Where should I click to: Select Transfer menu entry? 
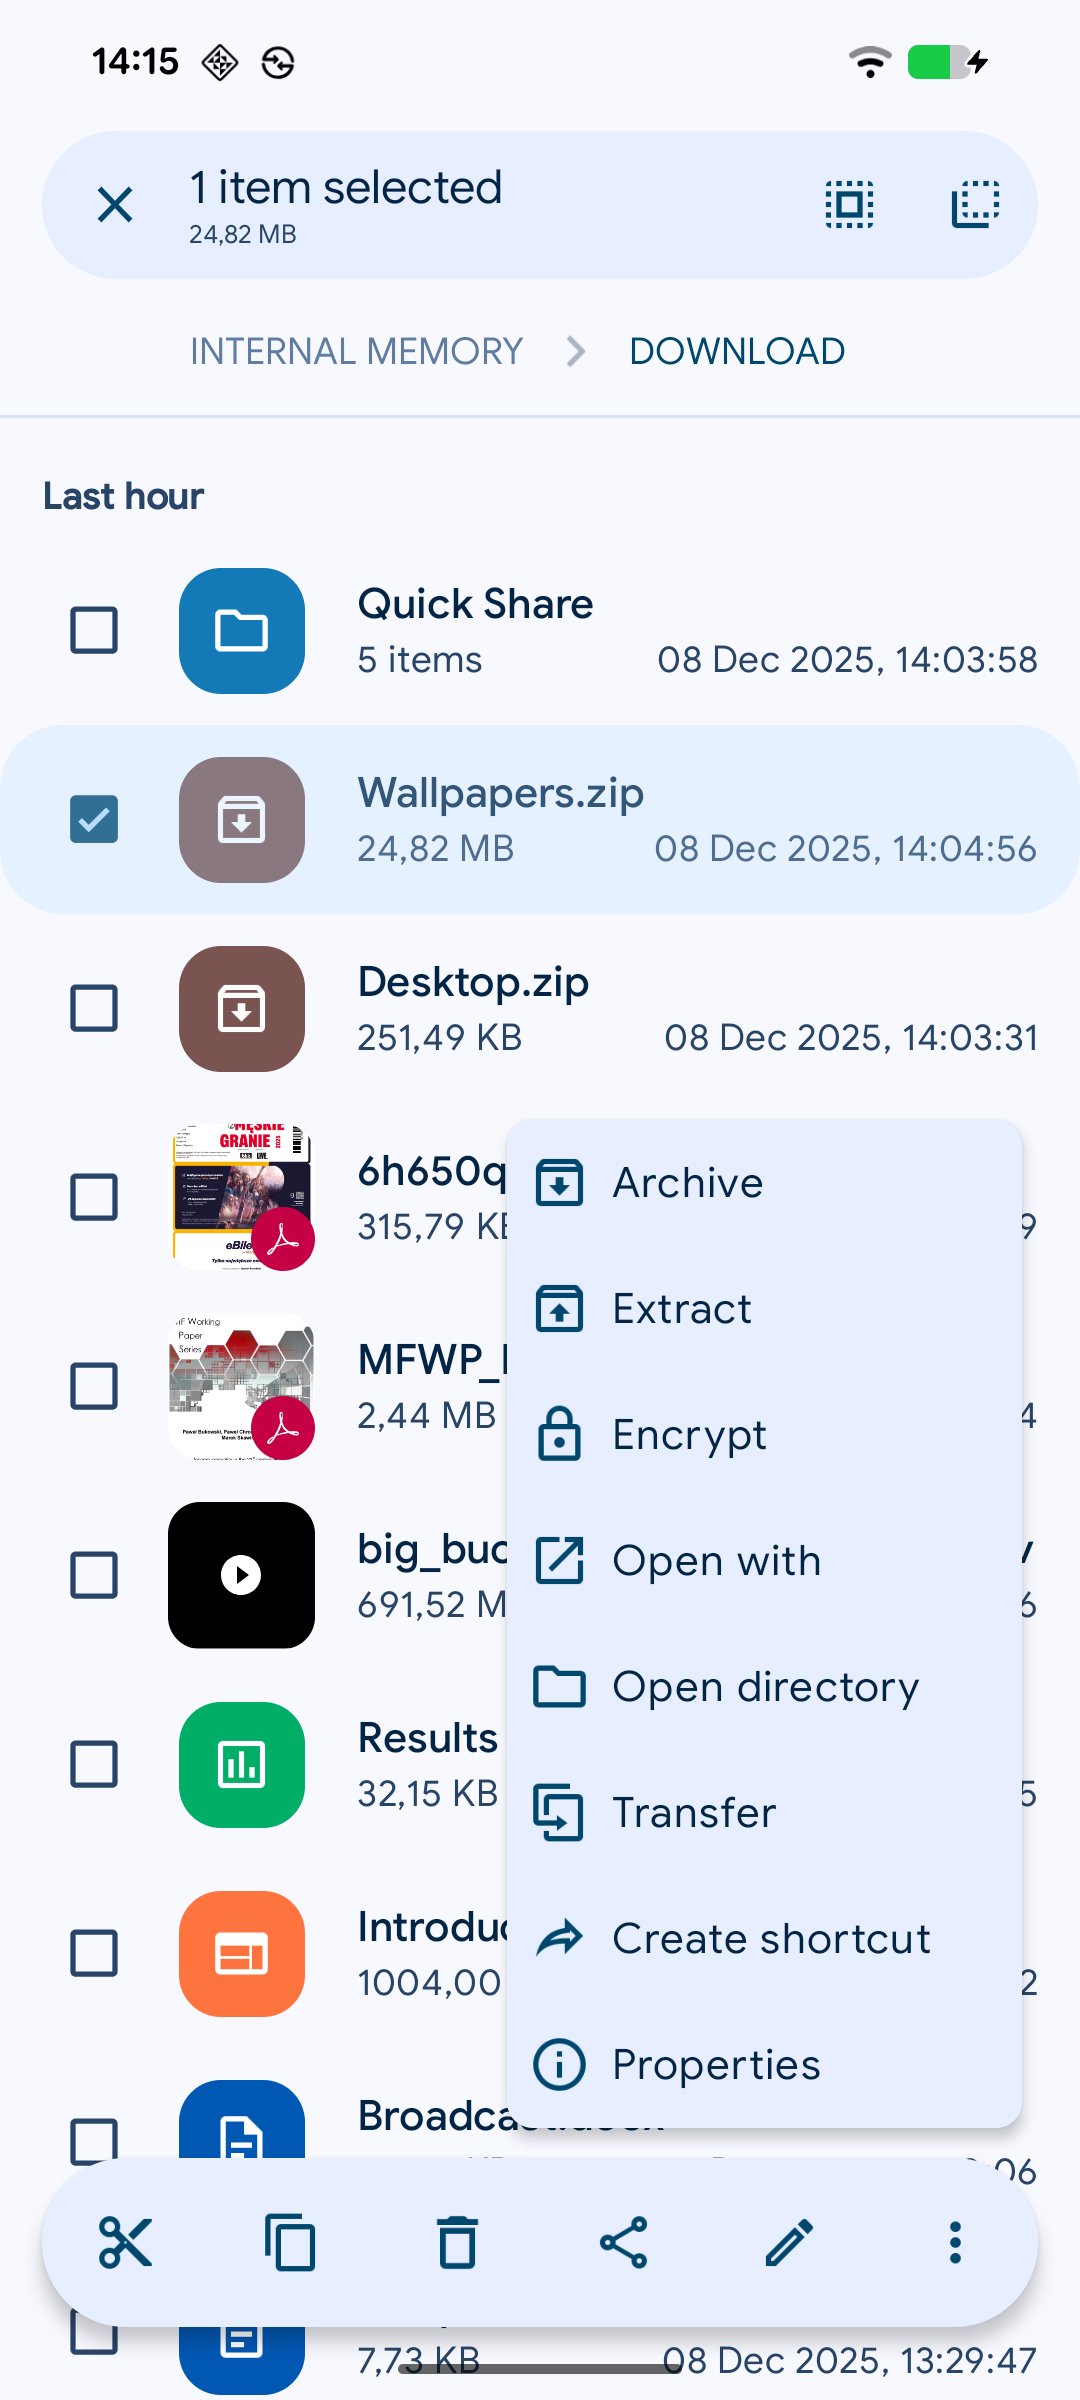pos(764,1813)
